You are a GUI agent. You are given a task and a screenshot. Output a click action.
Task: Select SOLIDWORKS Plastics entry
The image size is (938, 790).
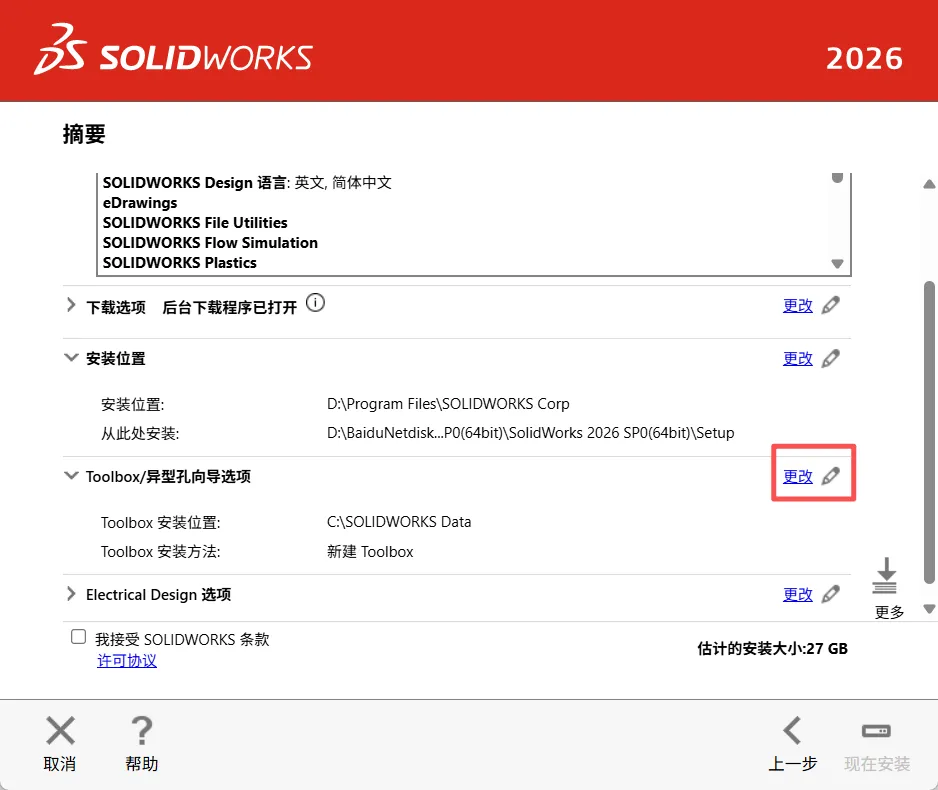[179, 263]
